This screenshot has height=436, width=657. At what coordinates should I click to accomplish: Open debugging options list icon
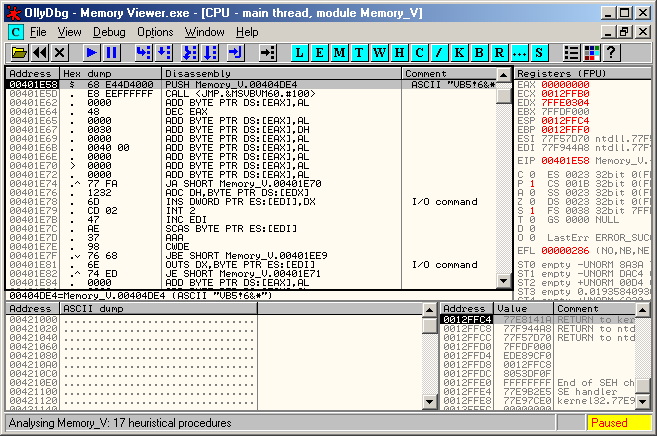click(x=571, y=53)
